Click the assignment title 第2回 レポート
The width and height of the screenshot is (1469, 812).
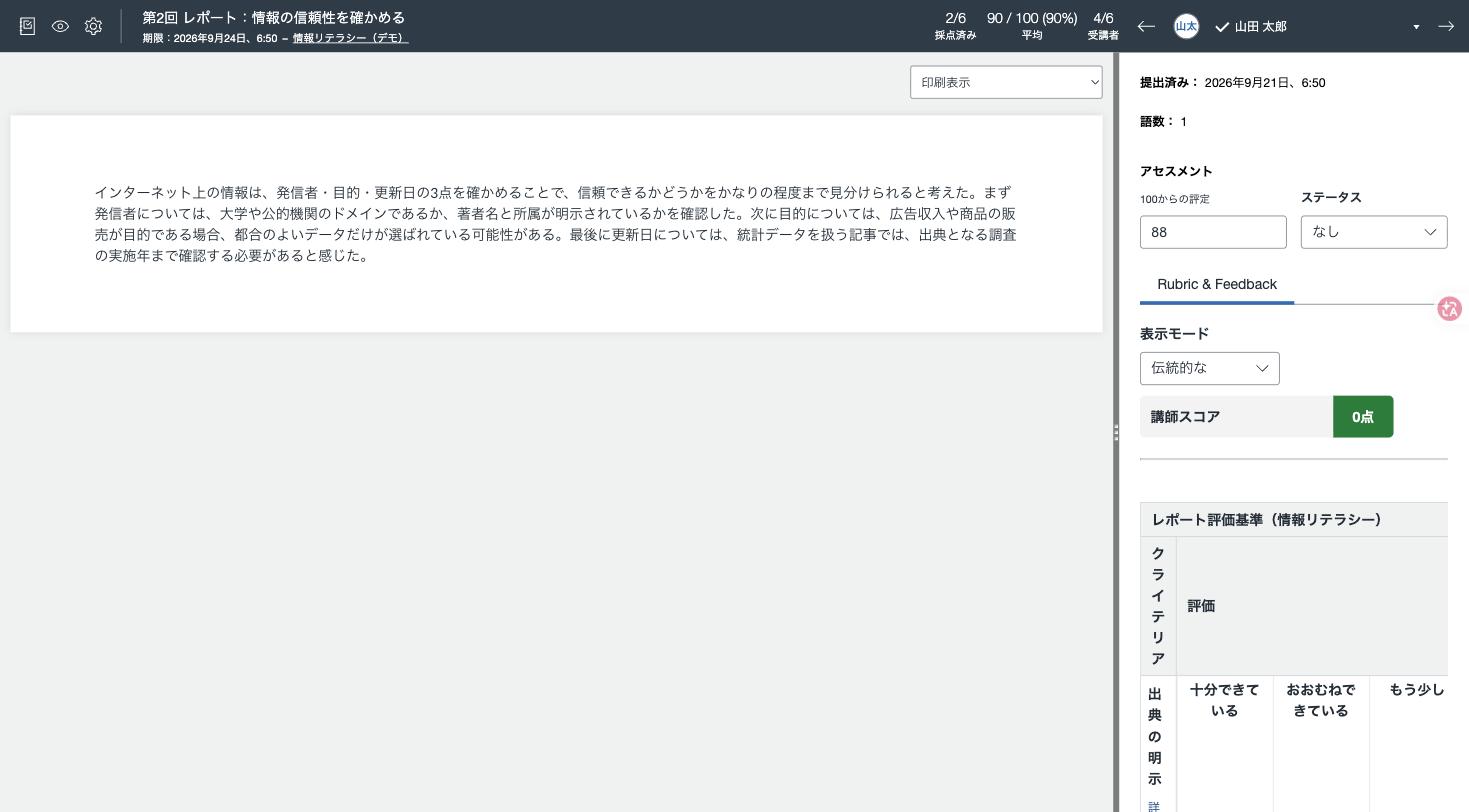tap(274, 17)
